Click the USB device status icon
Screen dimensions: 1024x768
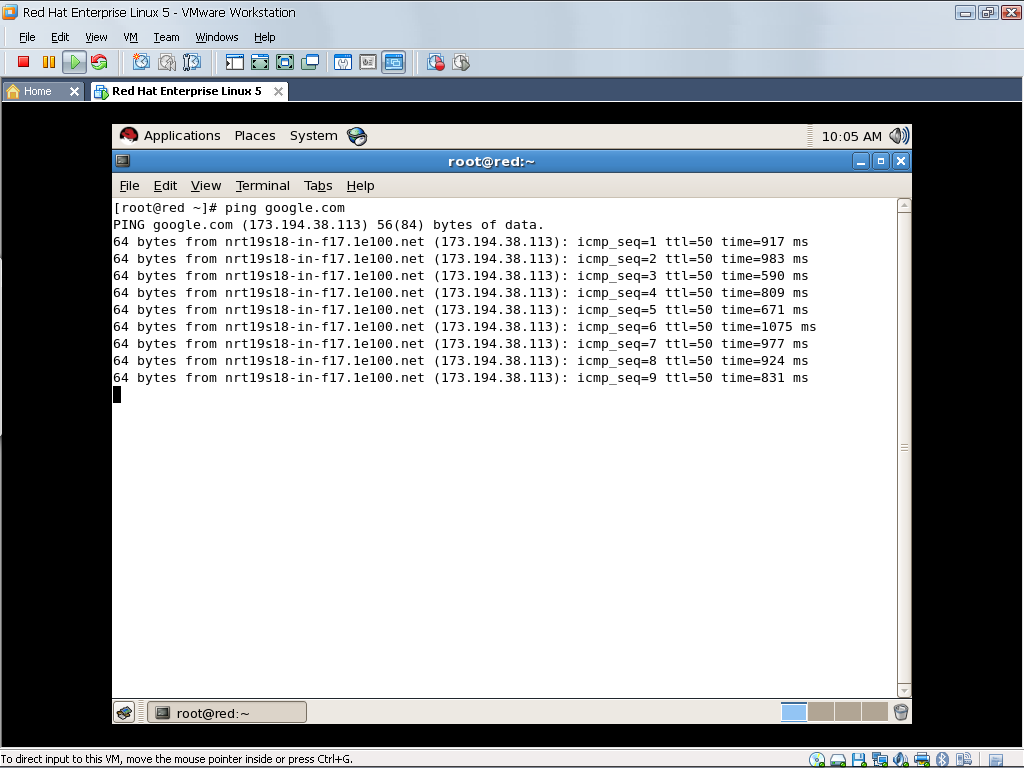(x=963, y=760)
